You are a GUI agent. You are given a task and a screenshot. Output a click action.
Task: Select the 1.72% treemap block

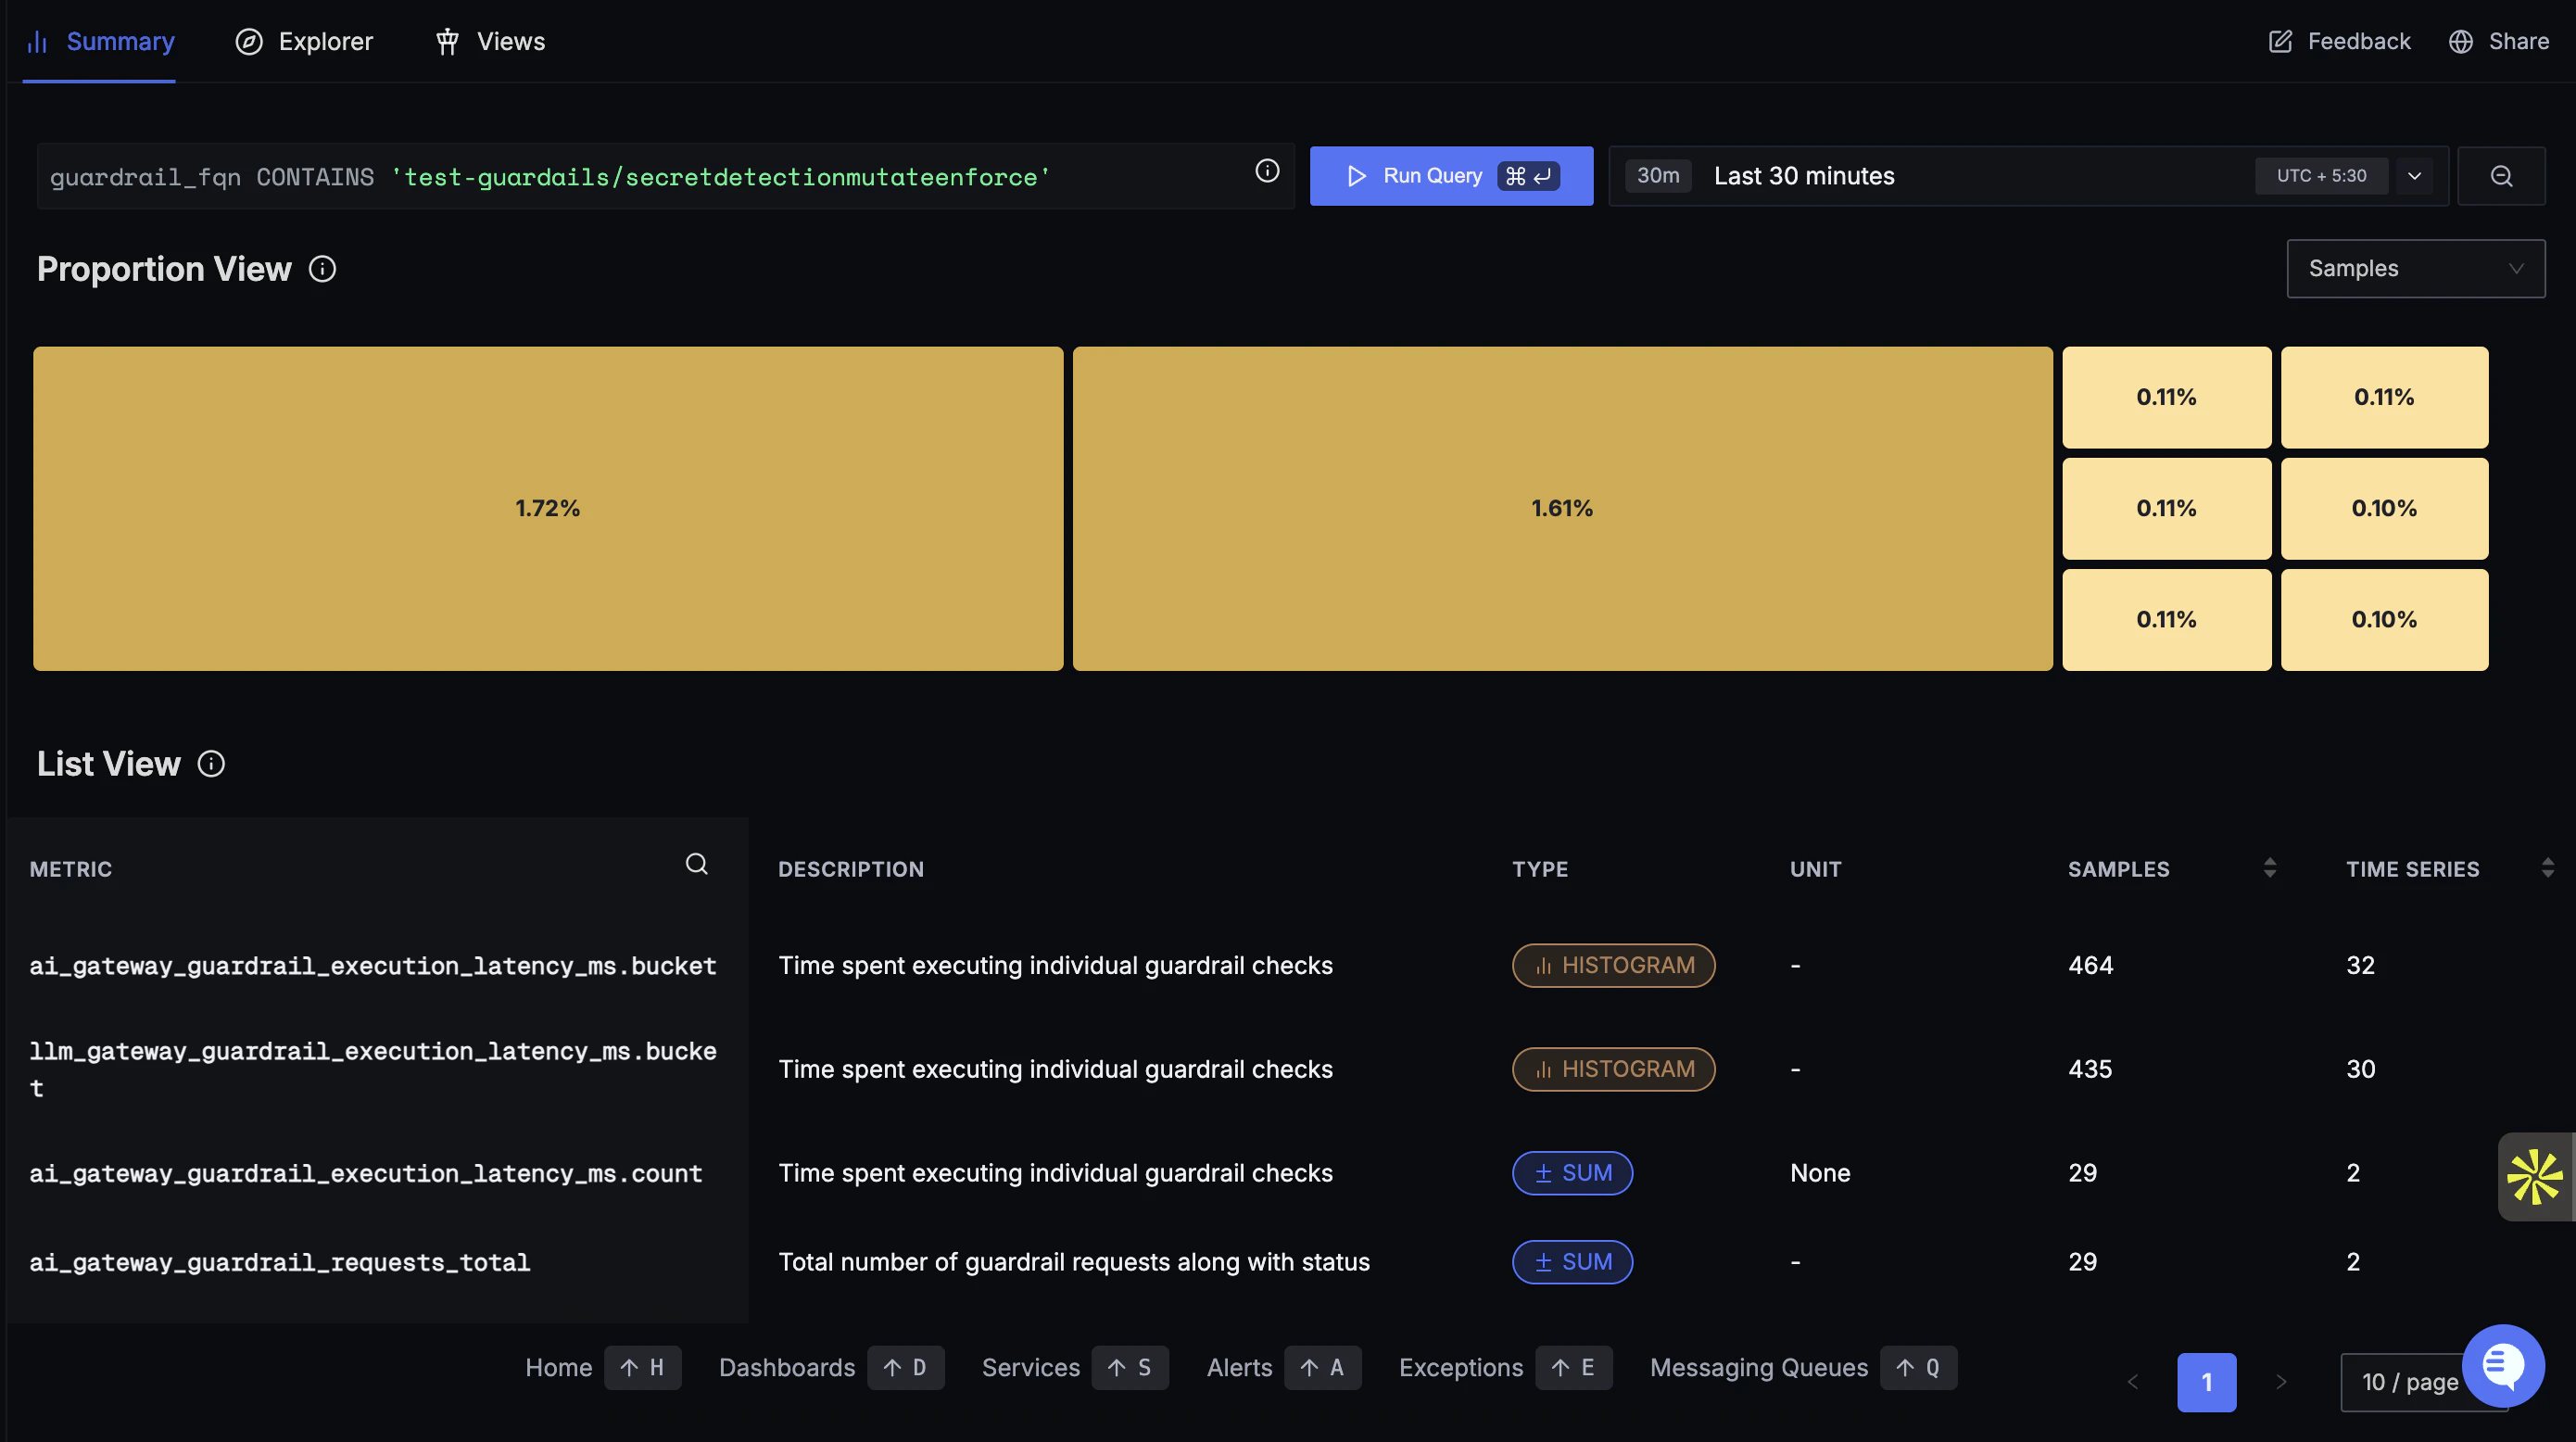point(548,508)
